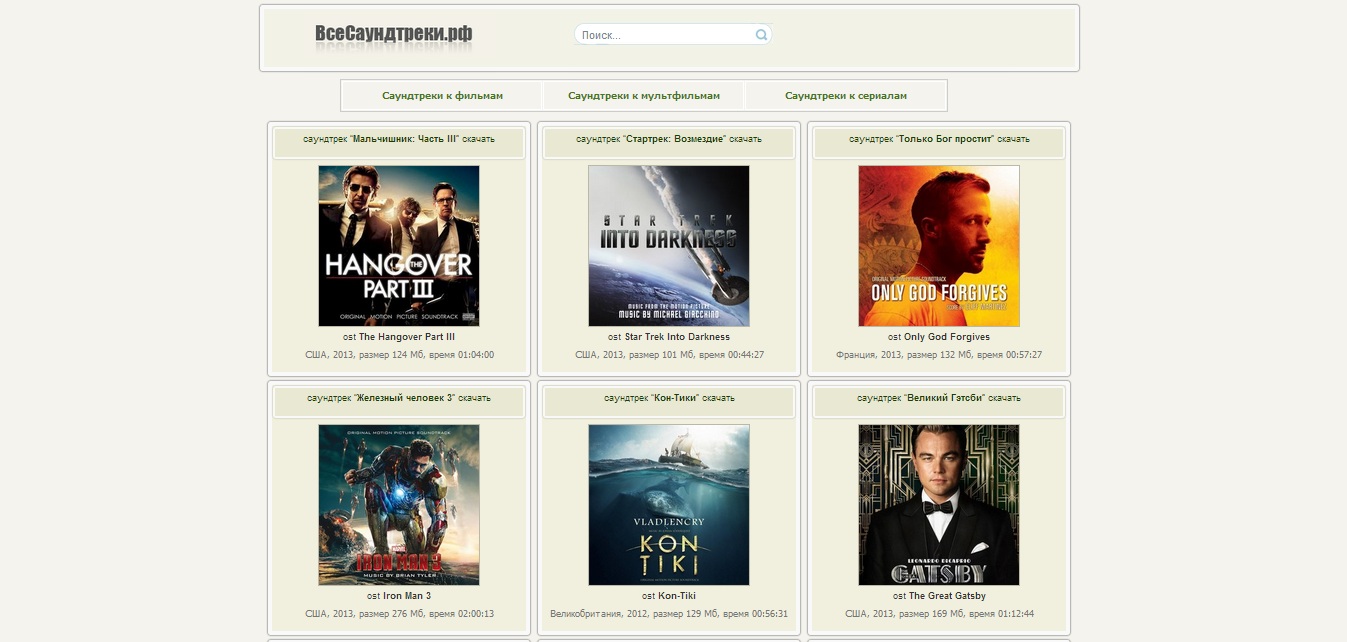Screen dimensions: 1347x642
Task: Open the Iron Man 3 album cover
Action: tap(399, 505)
